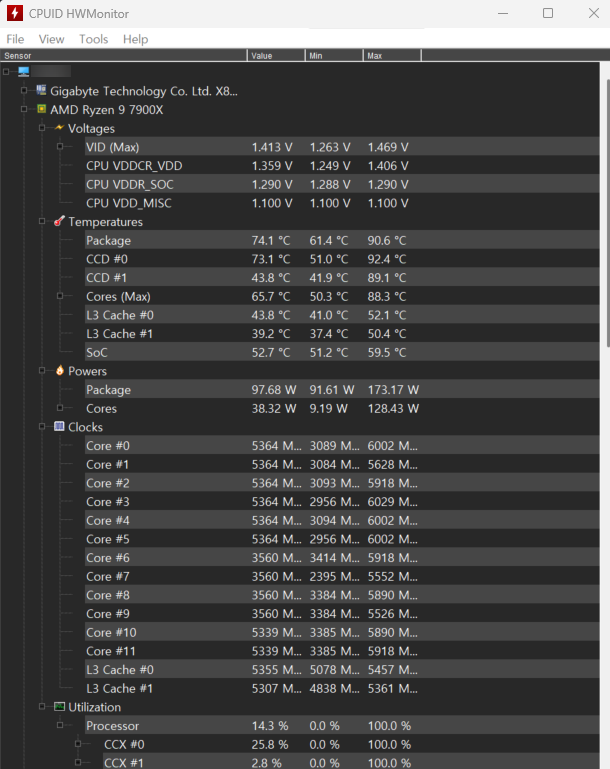Select the Core #10 clock row
Image resolution: width=610 pixels, height=769 pixels.
click(342, 632)
